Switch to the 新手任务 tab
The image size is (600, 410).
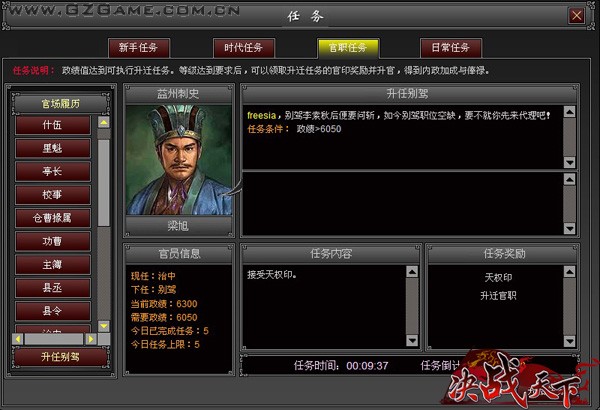[139, 48]
